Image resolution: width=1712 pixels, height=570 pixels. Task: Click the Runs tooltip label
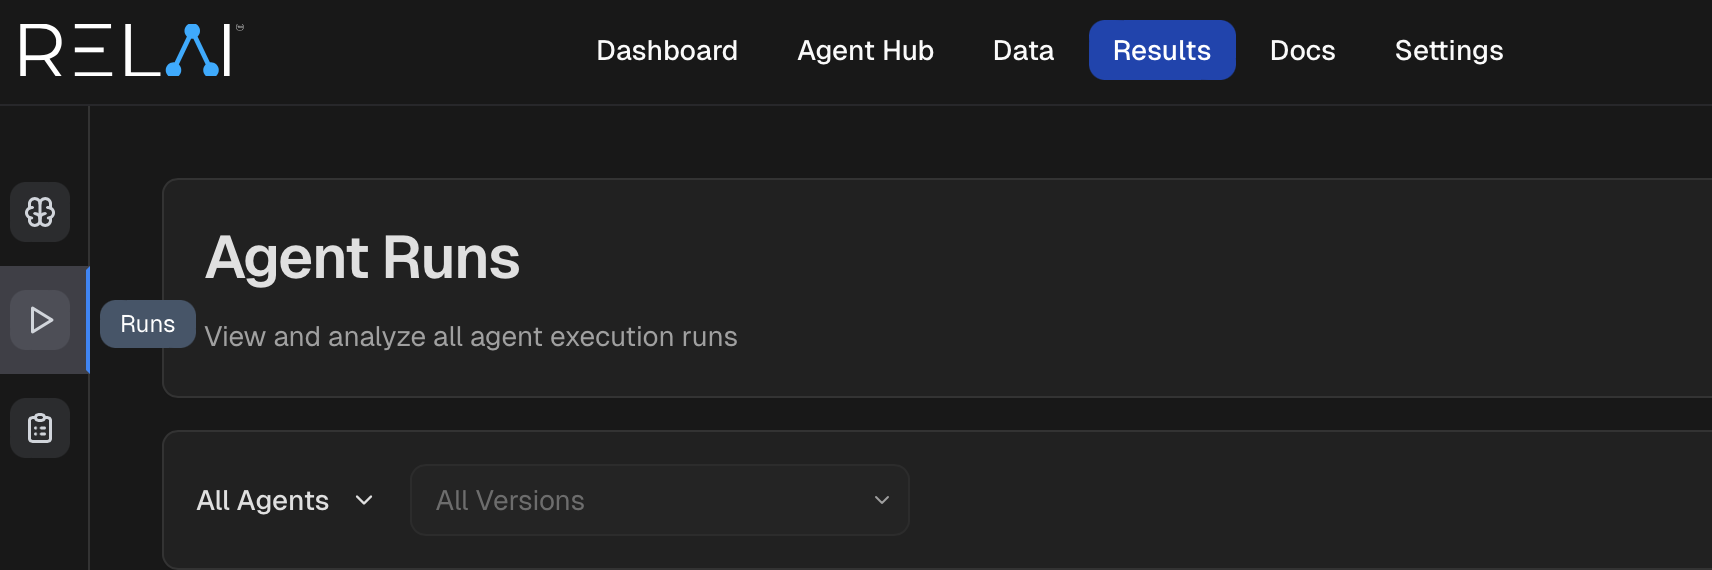pos(148,324)
